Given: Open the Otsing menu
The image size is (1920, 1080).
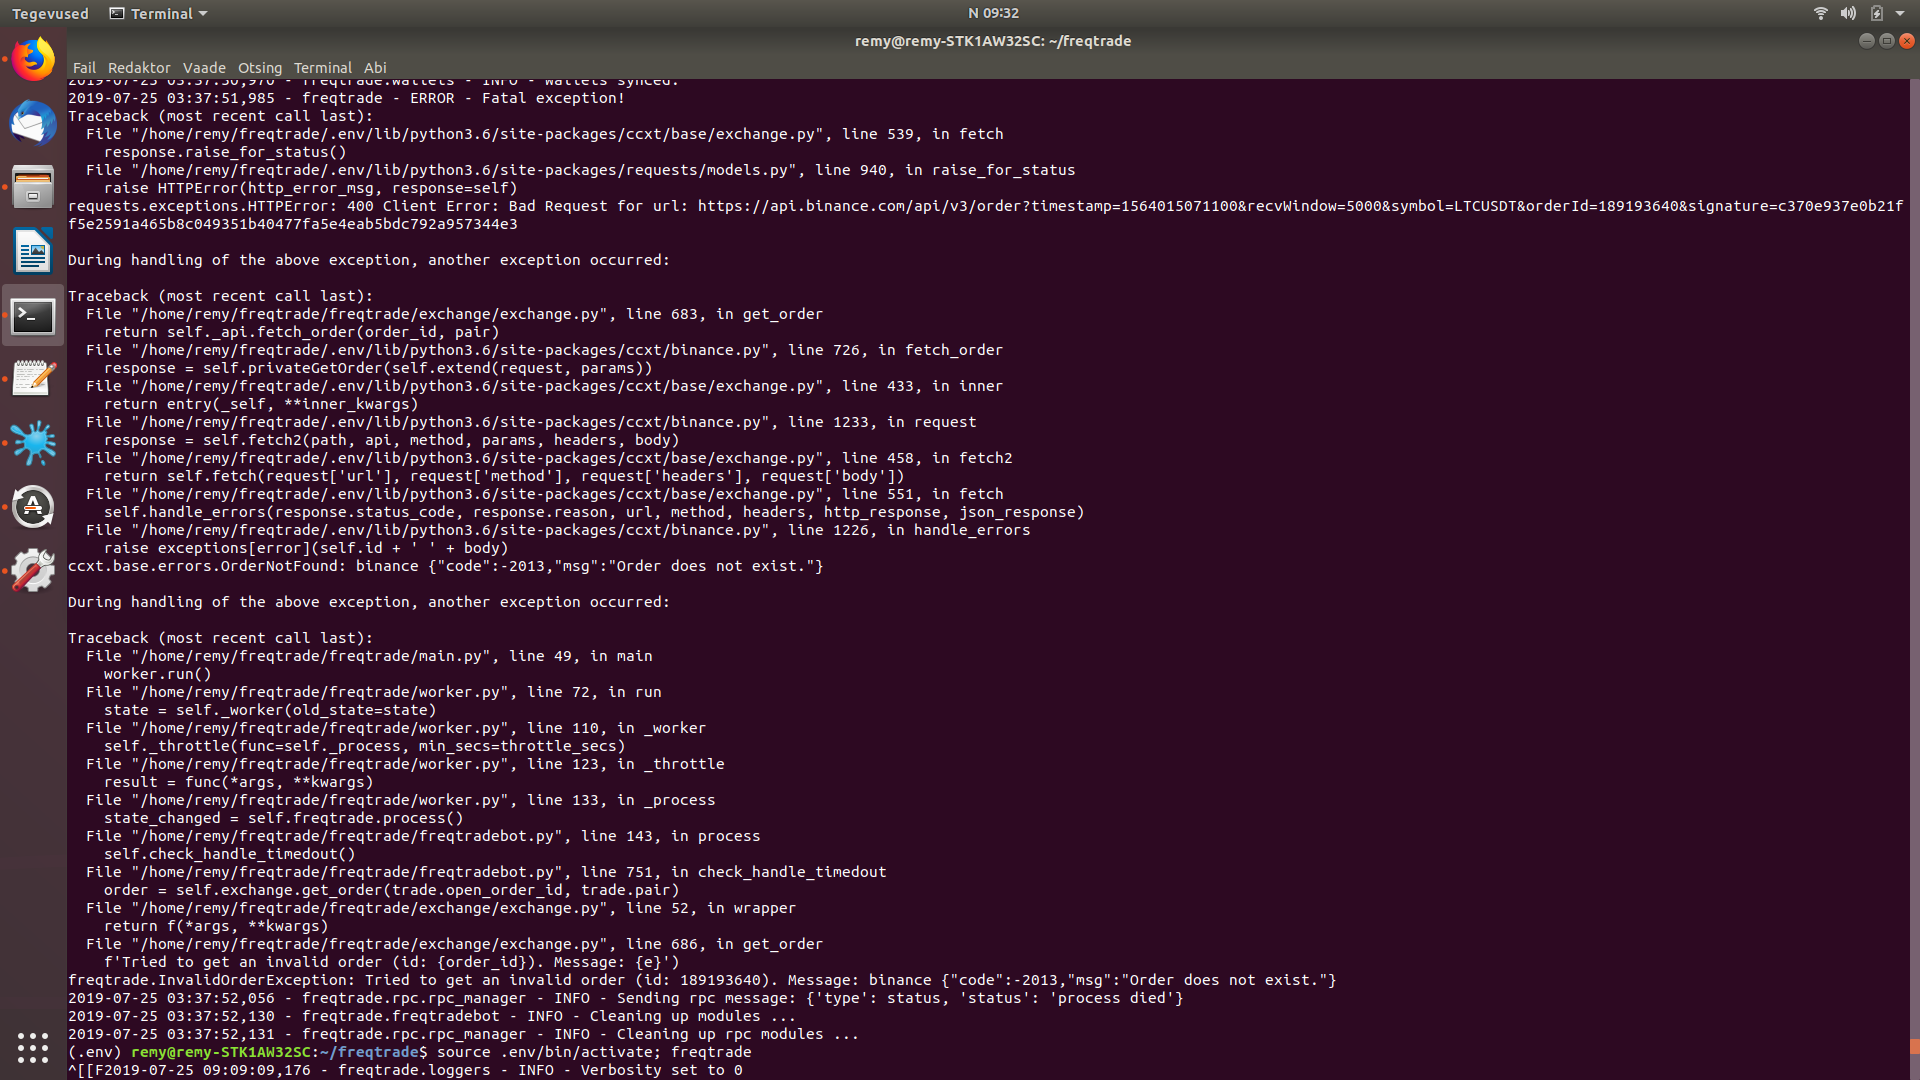Looking at the screenshot, I should pos(259,68).
